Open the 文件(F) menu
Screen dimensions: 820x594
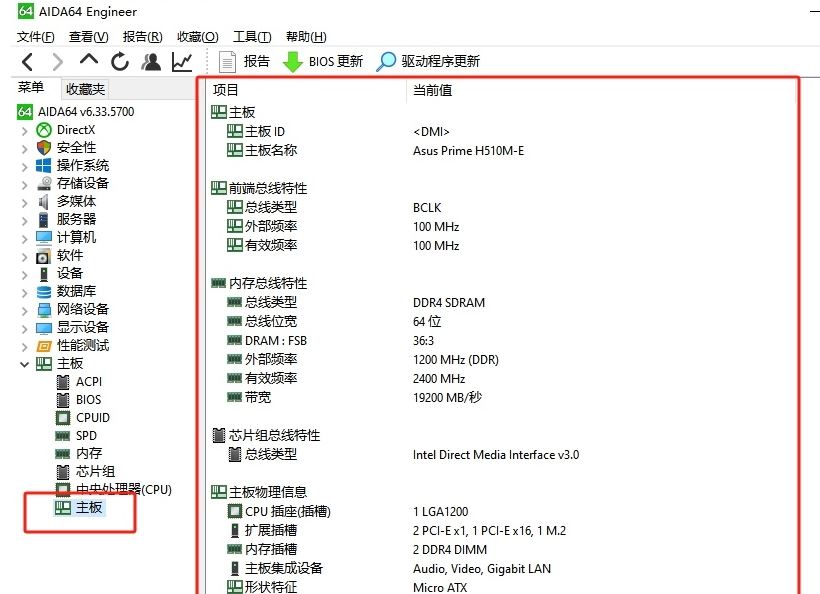click(36, 37)
